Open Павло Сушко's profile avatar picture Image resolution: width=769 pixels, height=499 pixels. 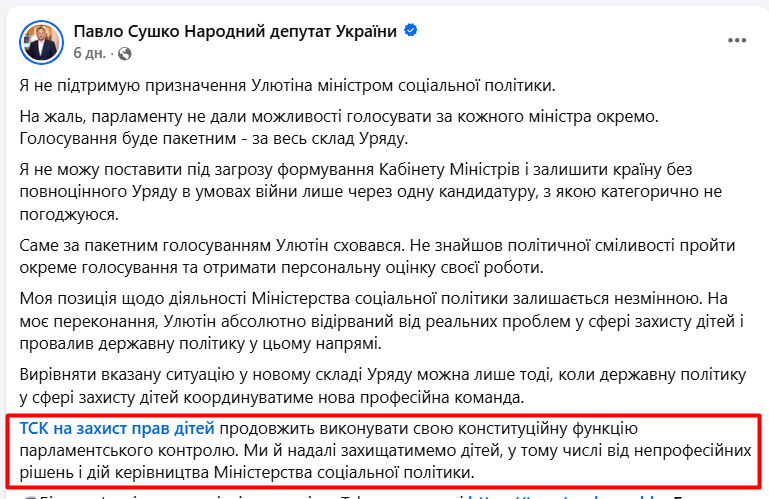[x=41, y=42]
